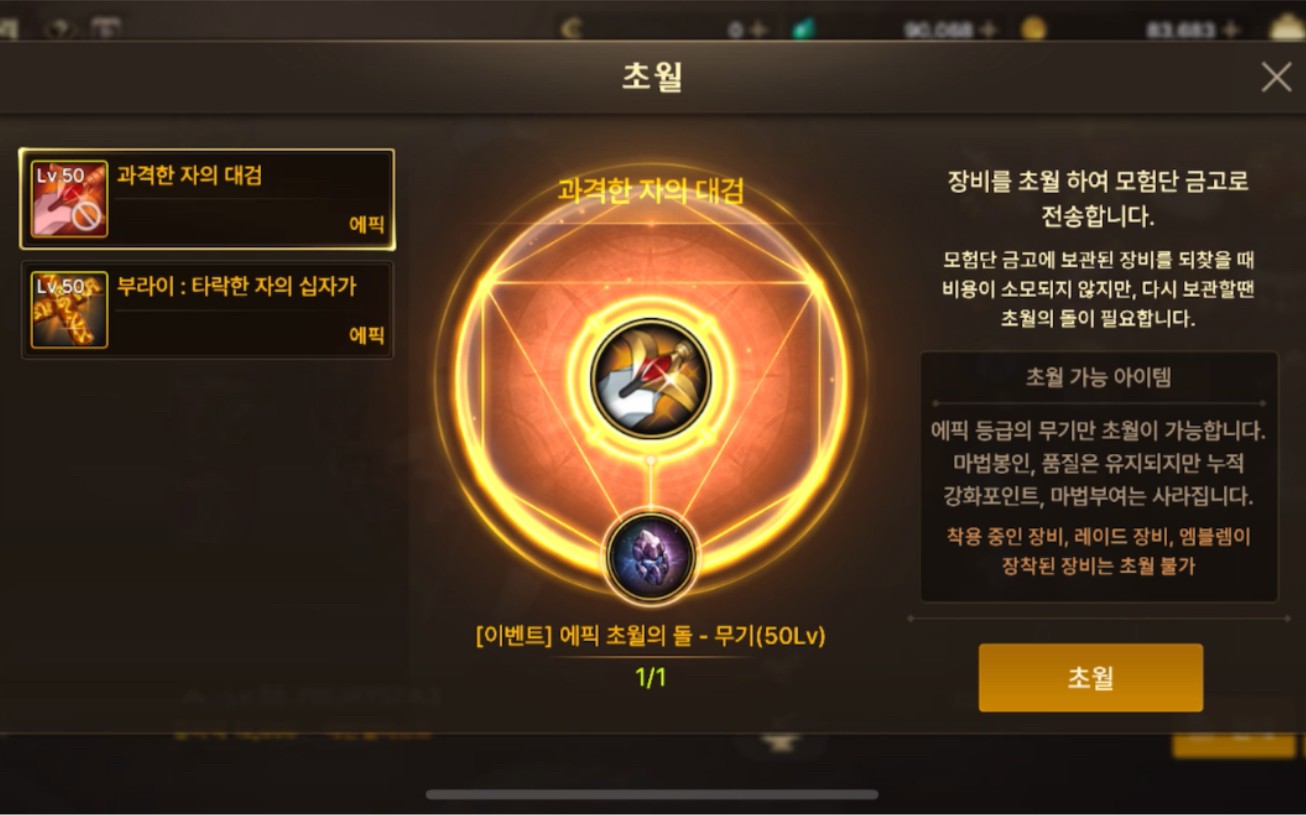This screenshot has width=1306, height=816.
Task: Click the plus beside 90,068 currency
Action: (x=989, y=29)
